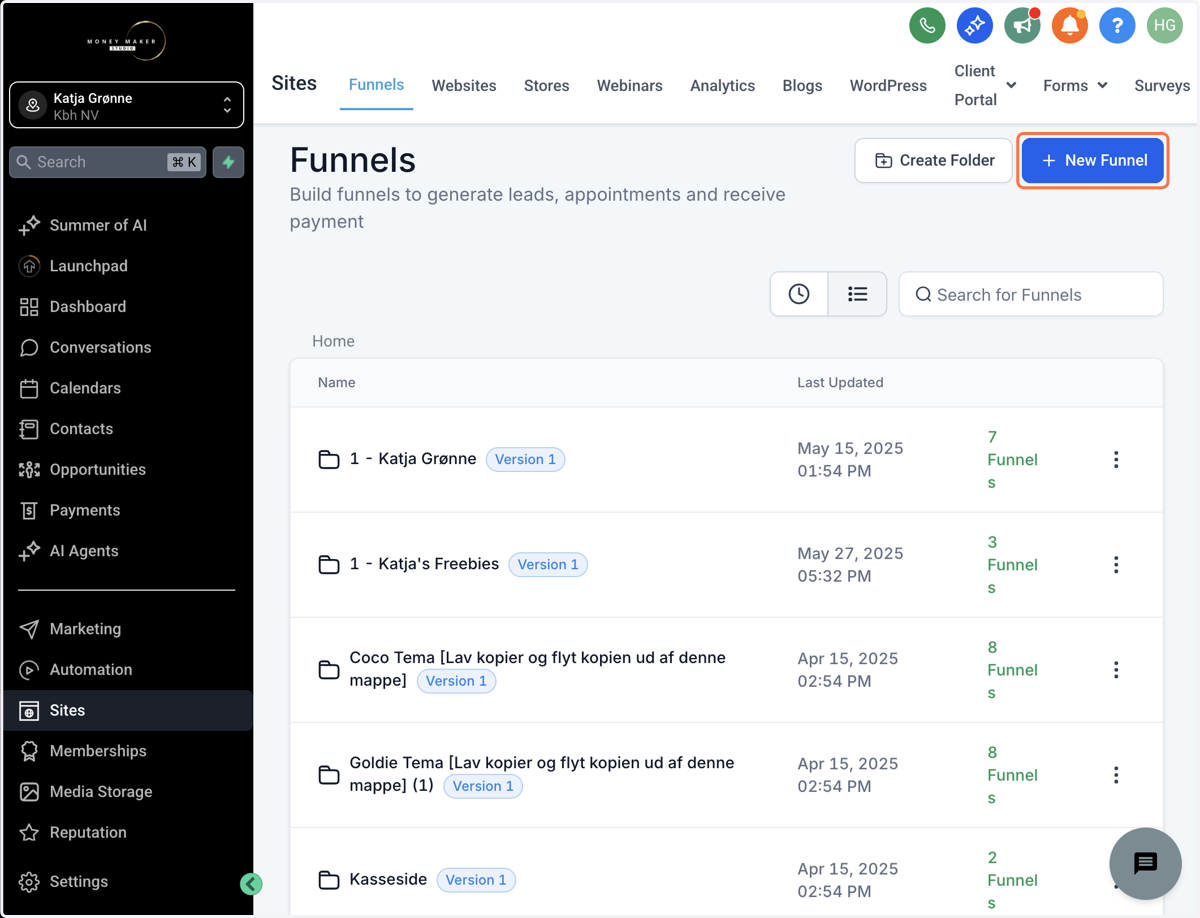Open the Kasseside folder name

[x=388, y=879]
